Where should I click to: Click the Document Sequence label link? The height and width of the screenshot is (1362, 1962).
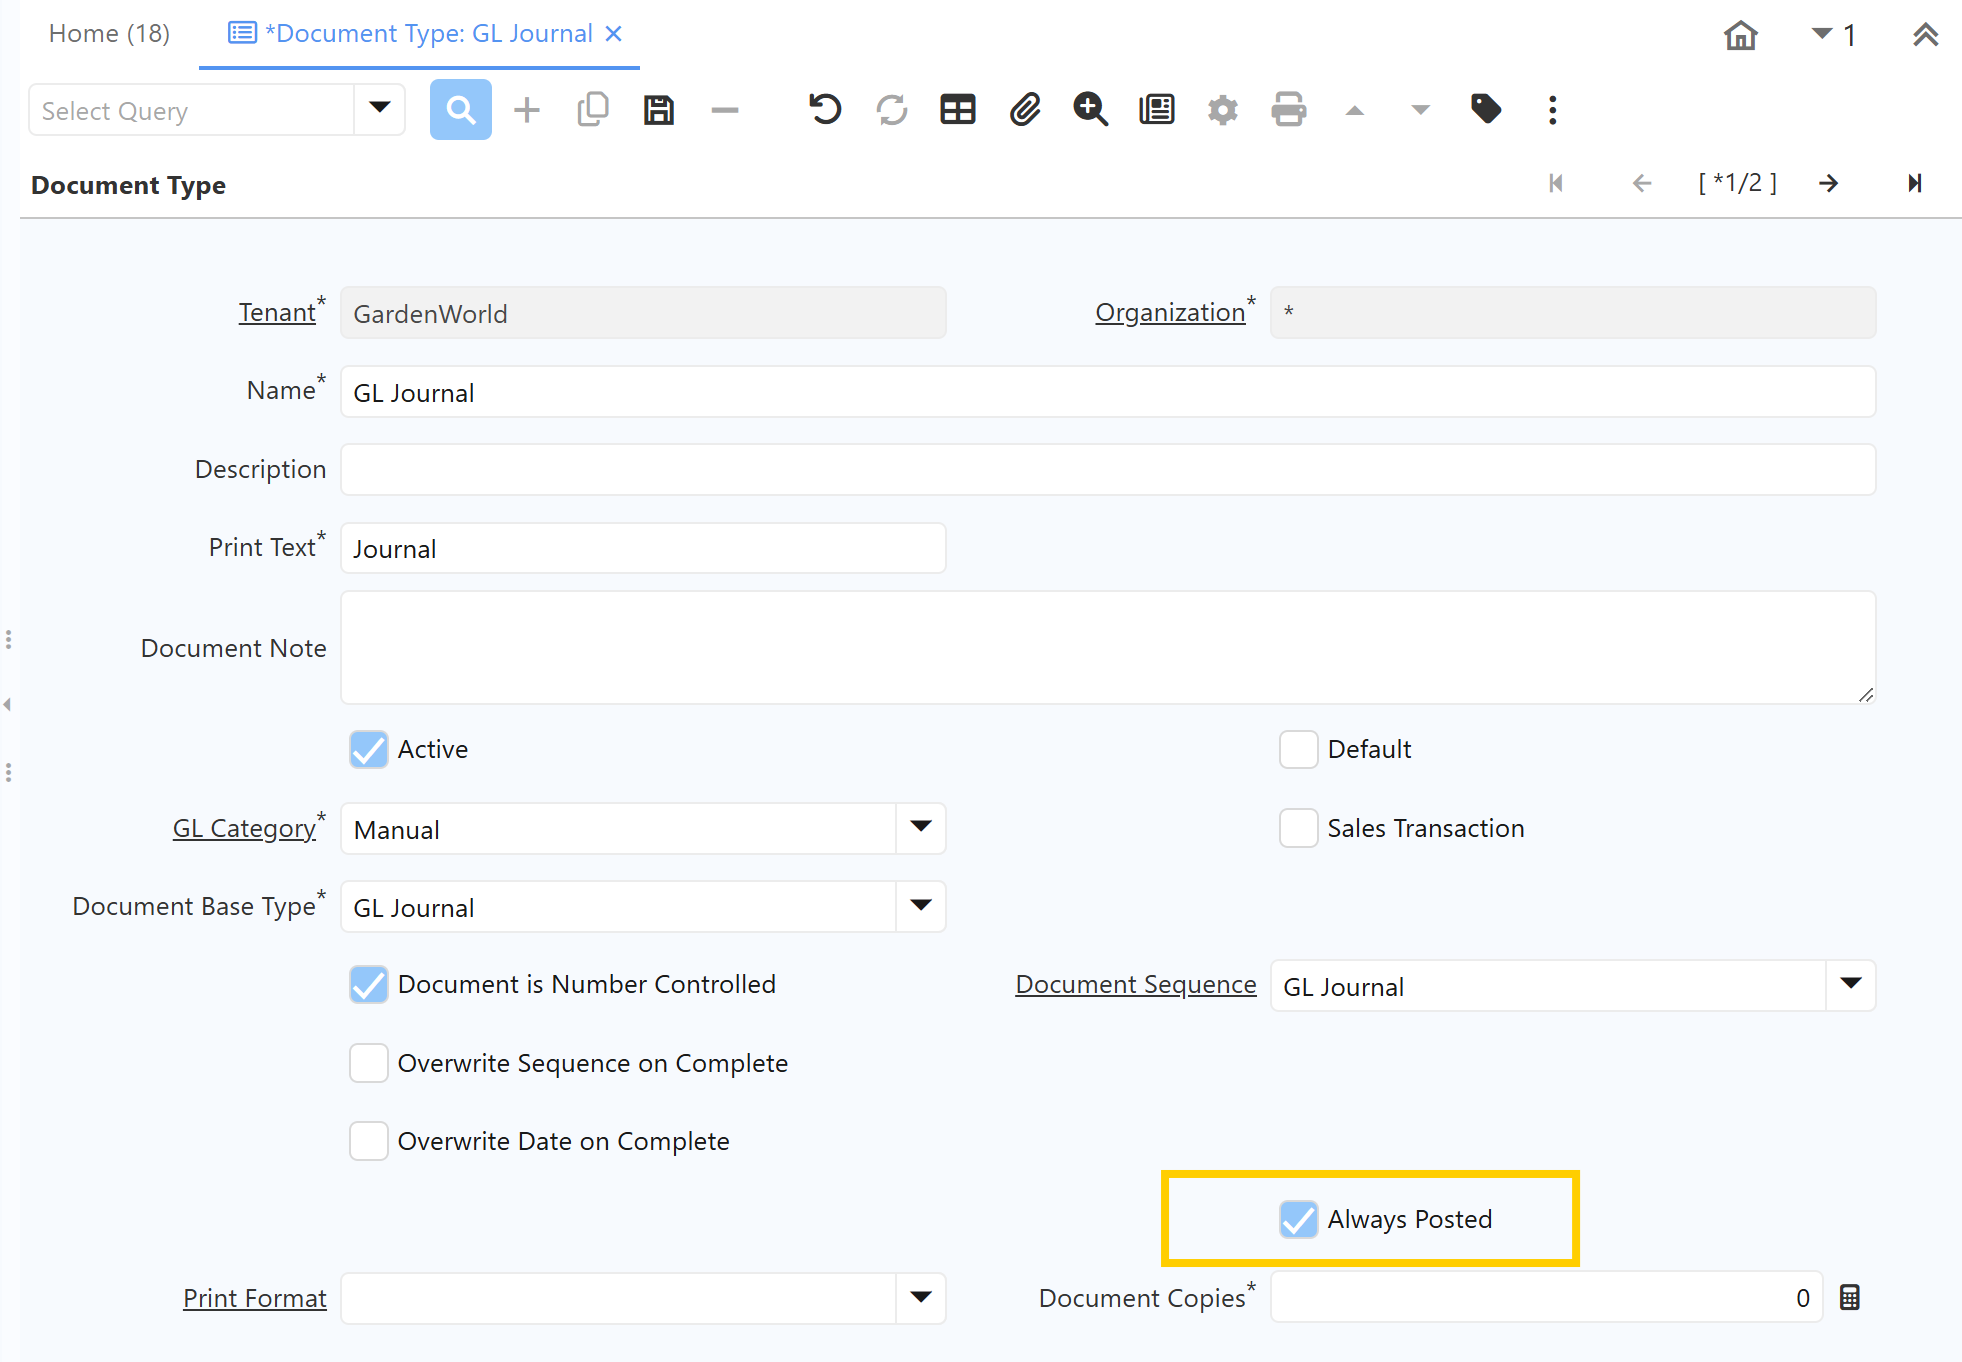[1135, 985]
